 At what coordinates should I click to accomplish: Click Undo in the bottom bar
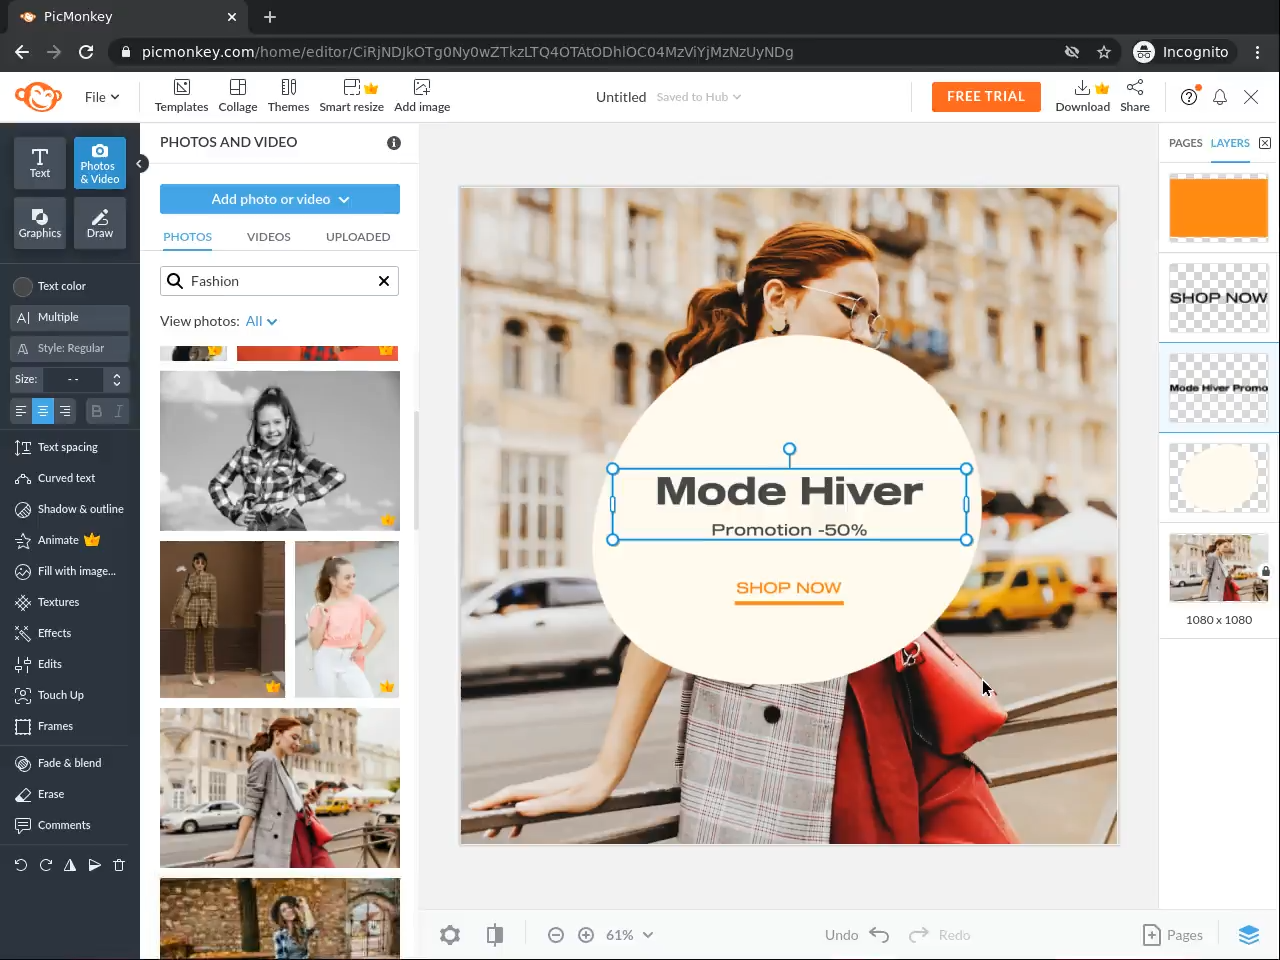click(x=857, y=935)
